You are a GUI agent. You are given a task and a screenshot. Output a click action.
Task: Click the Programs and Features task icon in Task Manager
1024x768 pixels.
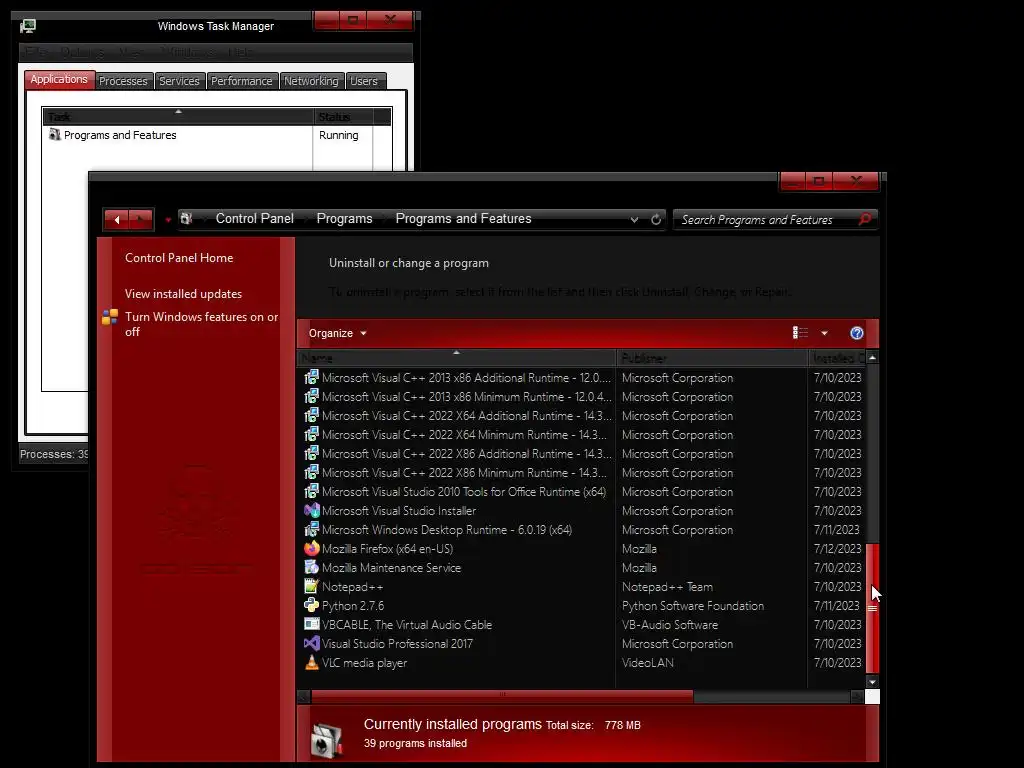pos(55,135)
